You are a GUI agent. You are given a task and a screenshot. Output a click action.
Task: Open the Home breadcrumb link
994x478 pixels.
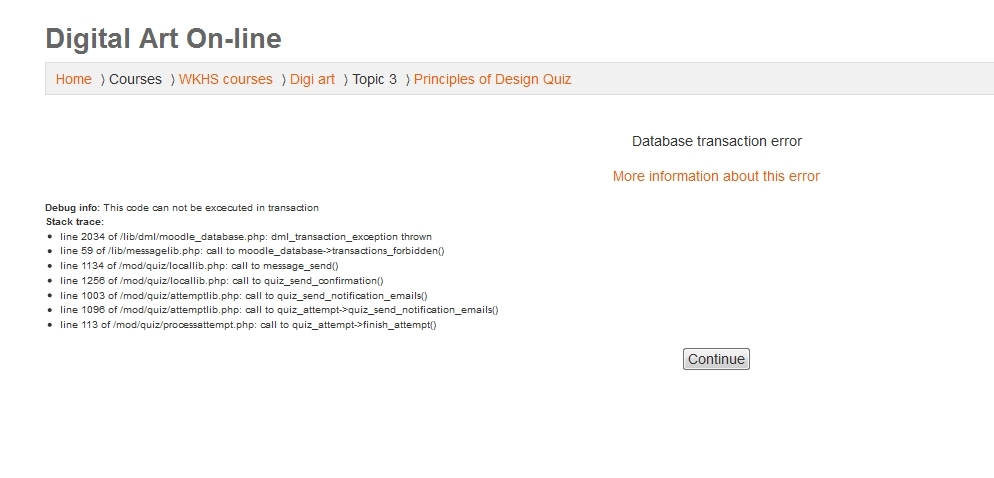click(x=74, y=79)
